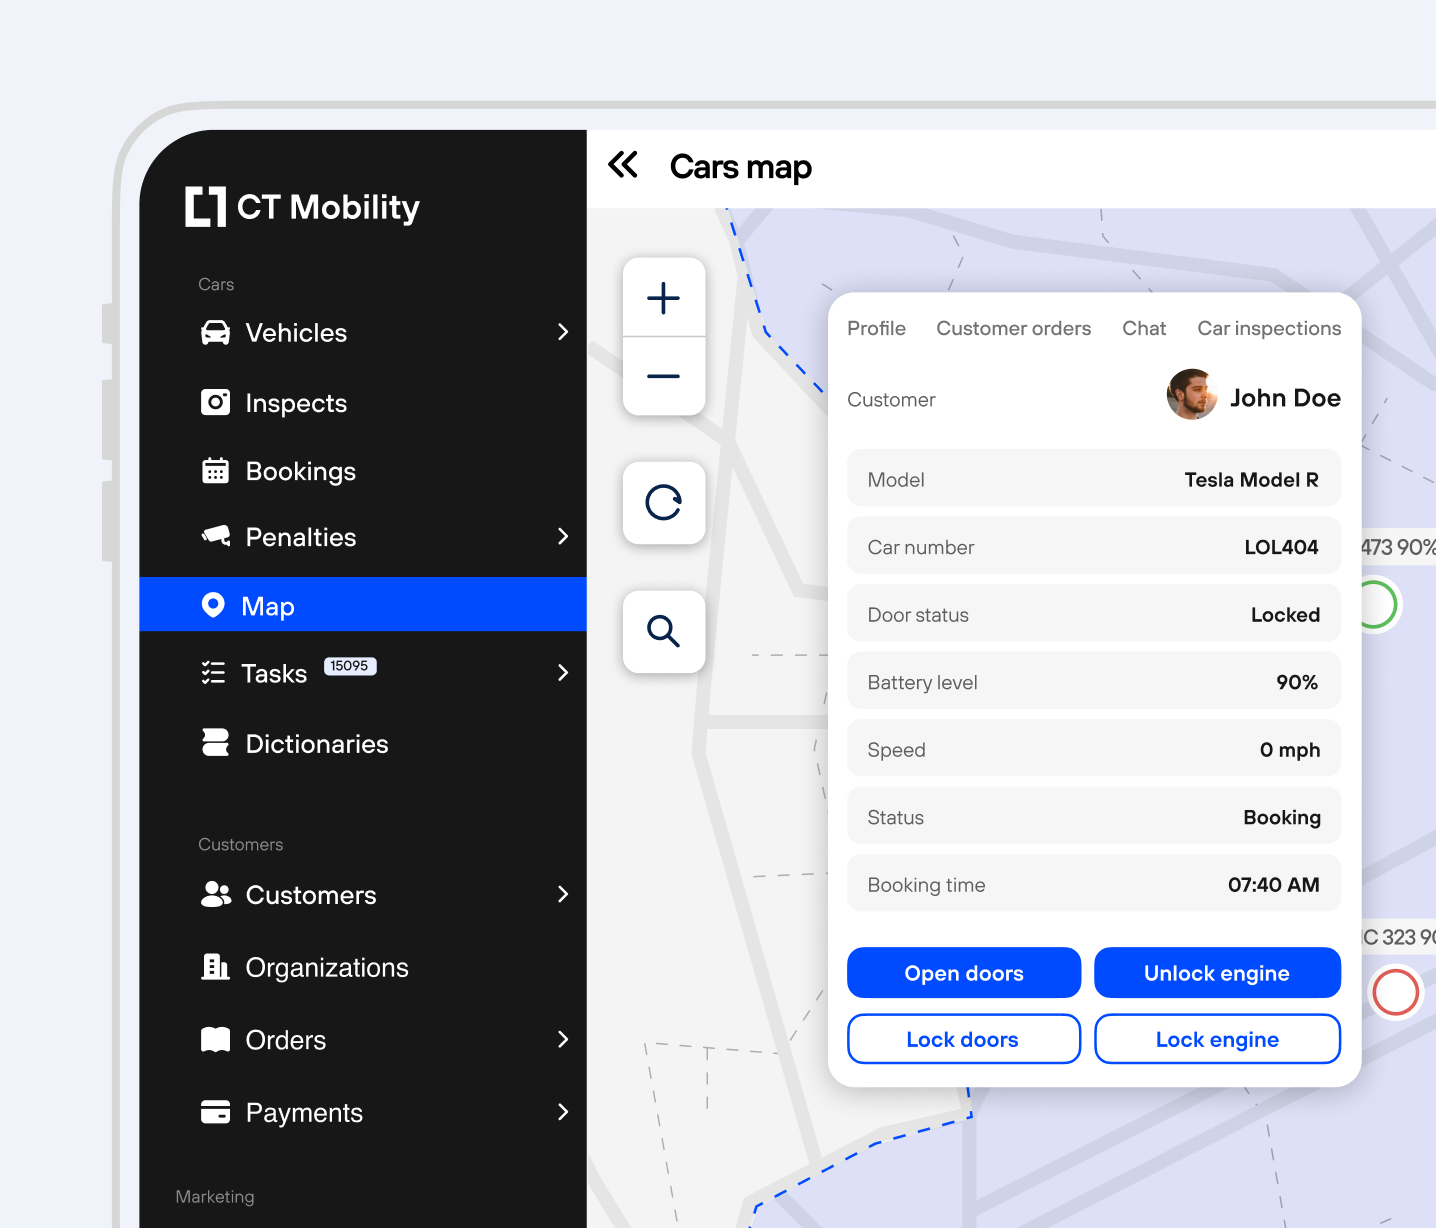The image size is (1436, 1228).
Task: Click the Lock engine button
Action: coord(1217,1039)
